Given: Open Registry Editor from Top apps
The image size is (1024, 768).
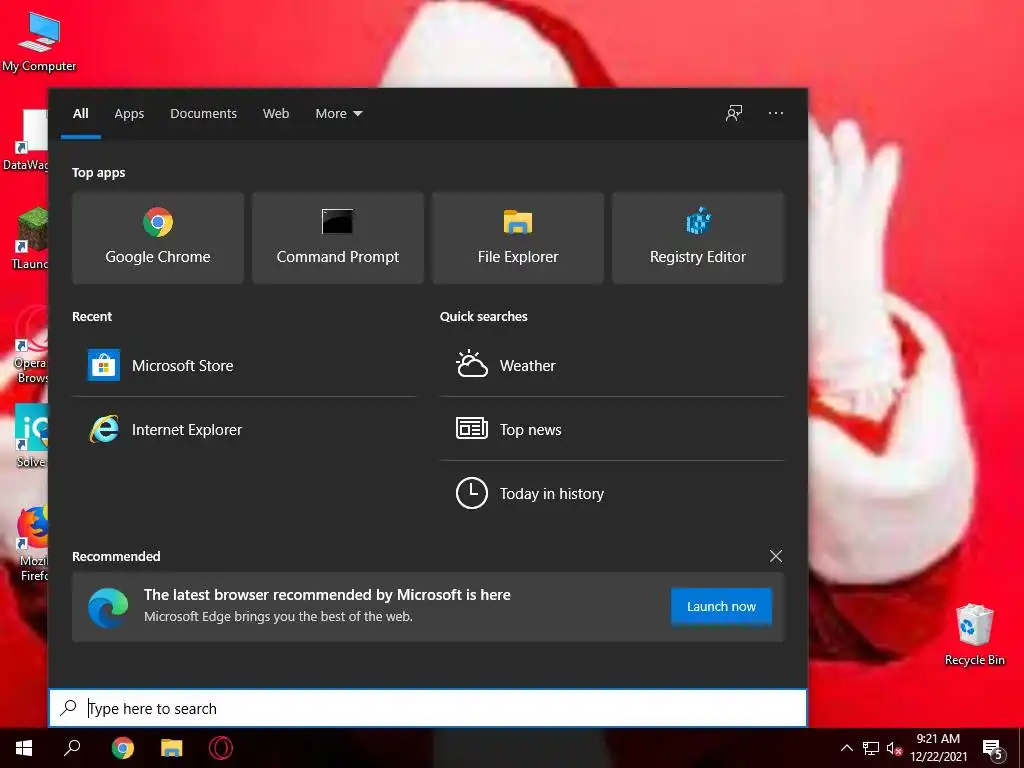Looking at the screenshot, I should tap(697, 238).
